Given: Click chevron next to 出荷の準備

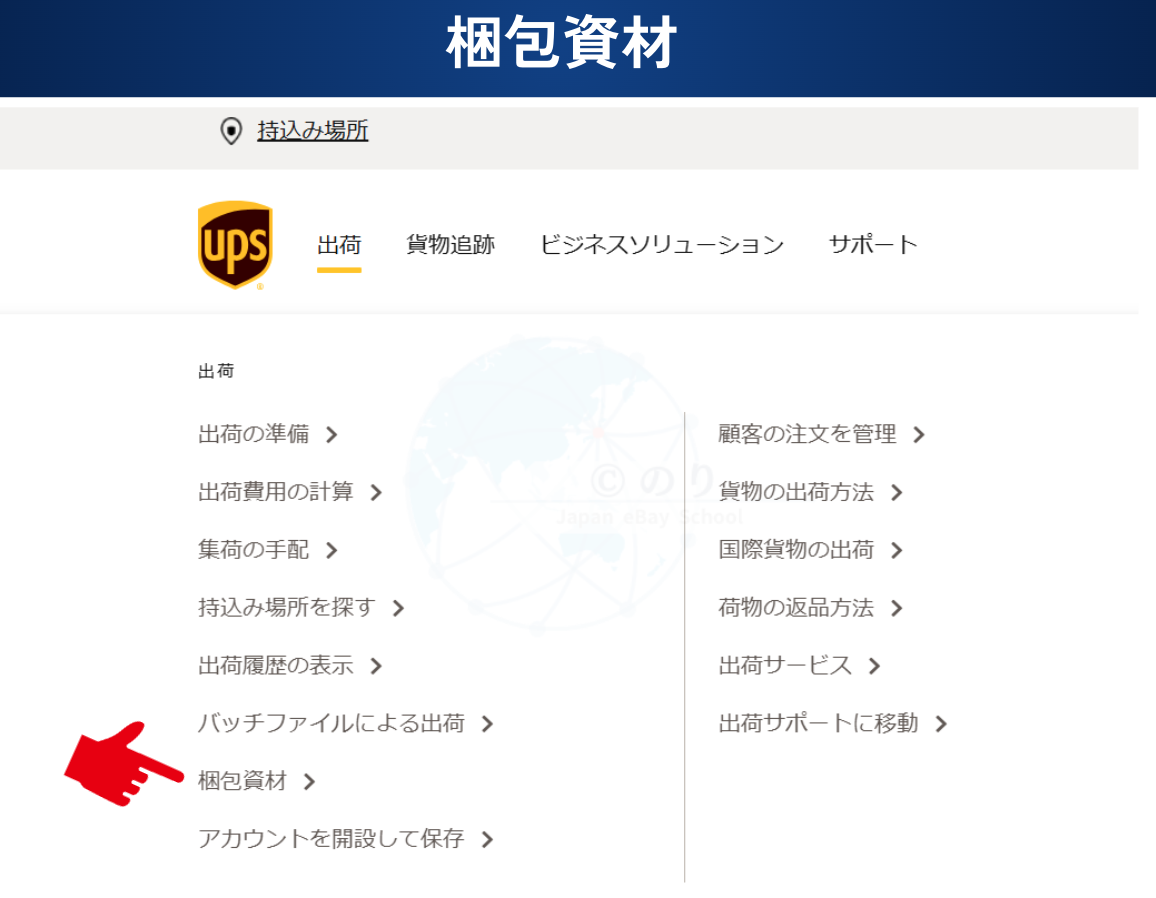Looking at the screenshot, I should [x=332, y=435].
